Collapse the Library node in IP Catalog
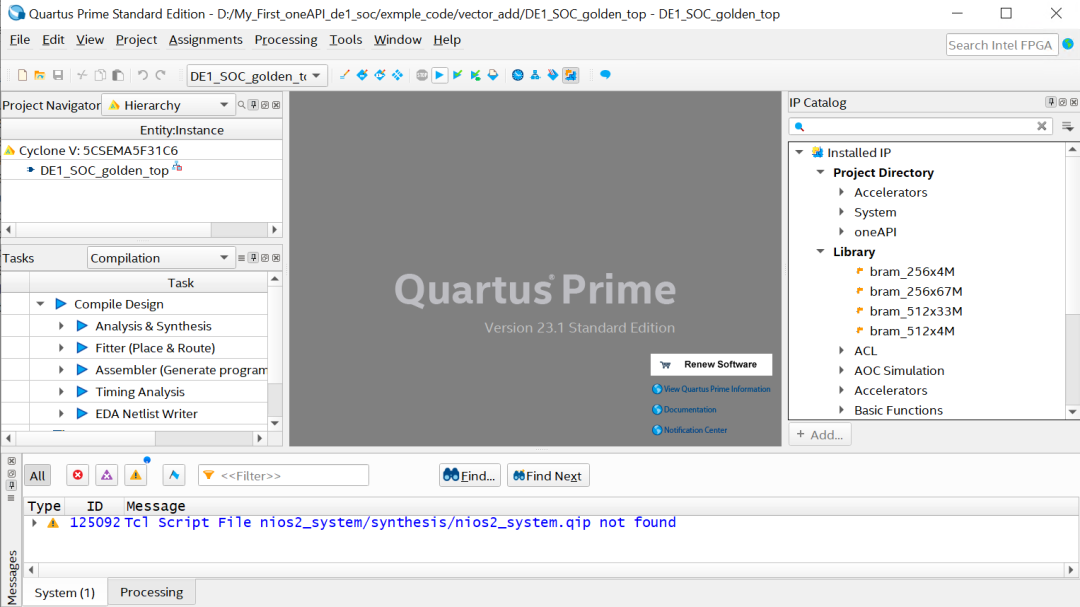 (820, 251)
